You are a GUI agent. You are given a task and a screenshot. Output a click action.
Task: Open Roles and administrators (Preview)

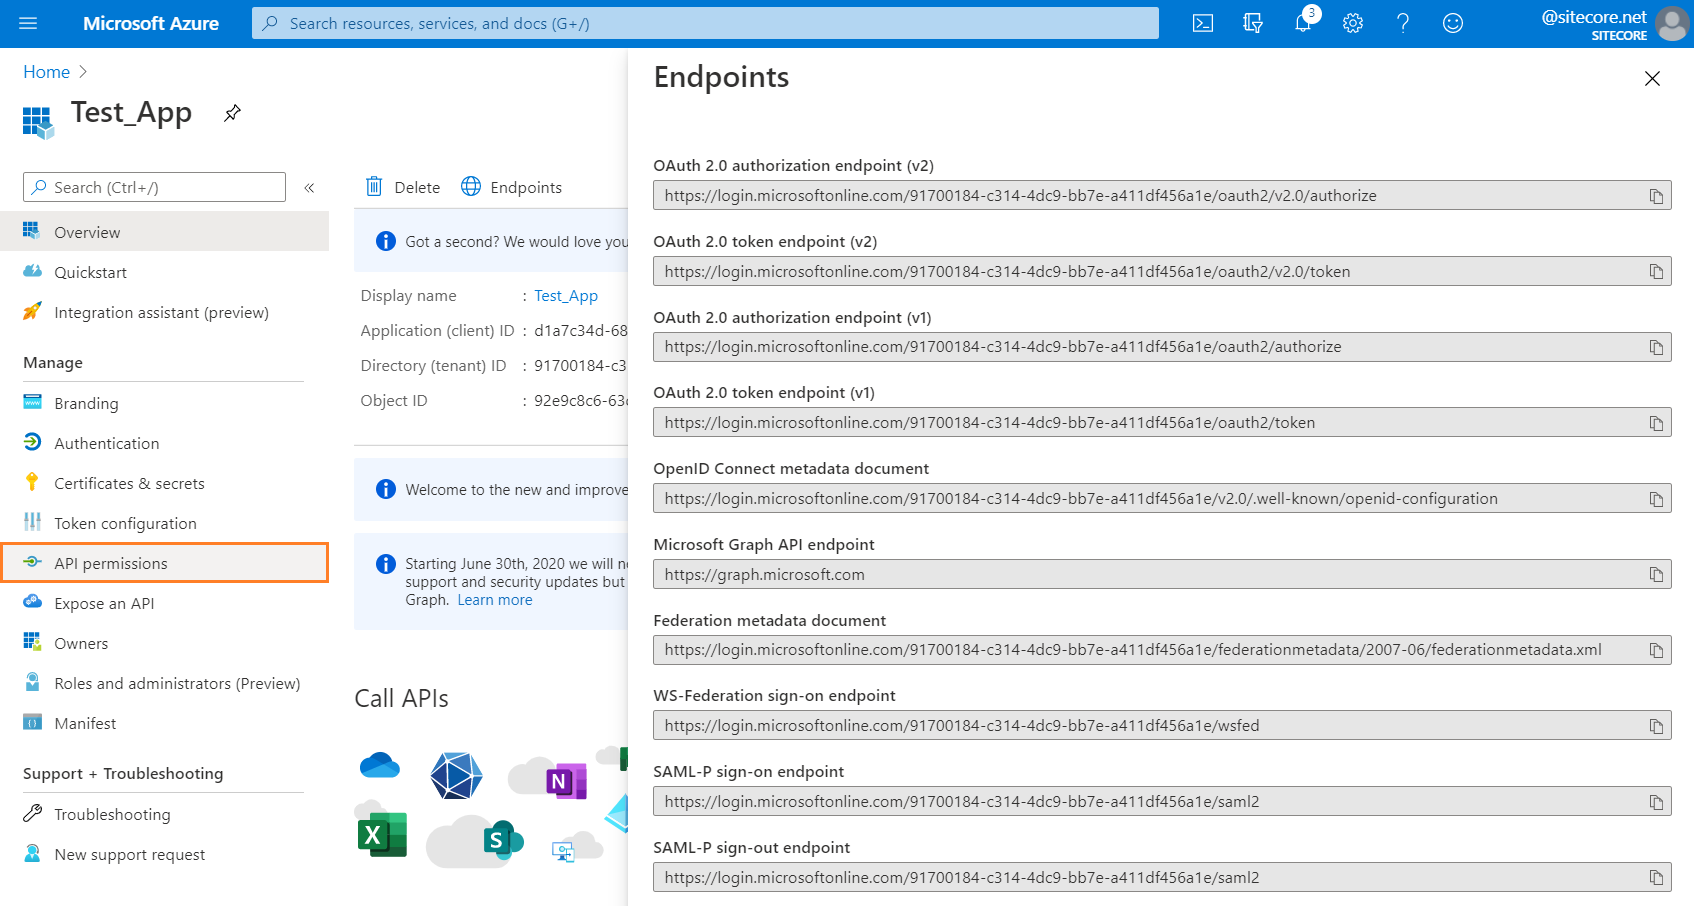[x=164, y=683]
